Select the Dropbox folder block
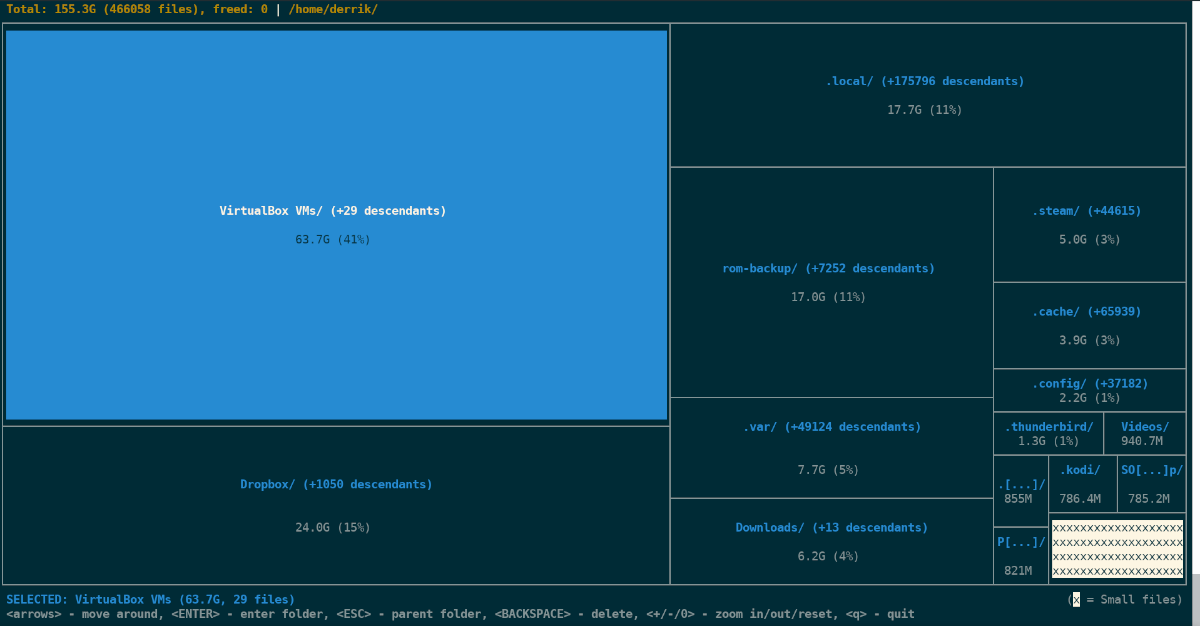The height and width of the screenshot is (626, 1200). [336, 505]
